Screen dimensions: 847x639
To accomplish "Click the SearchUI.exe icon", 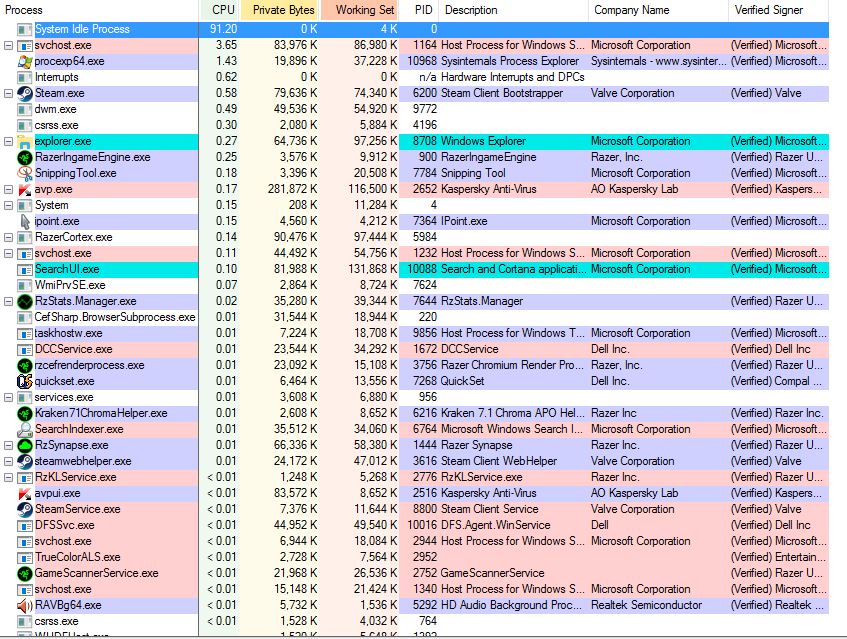I will point(25,269).
